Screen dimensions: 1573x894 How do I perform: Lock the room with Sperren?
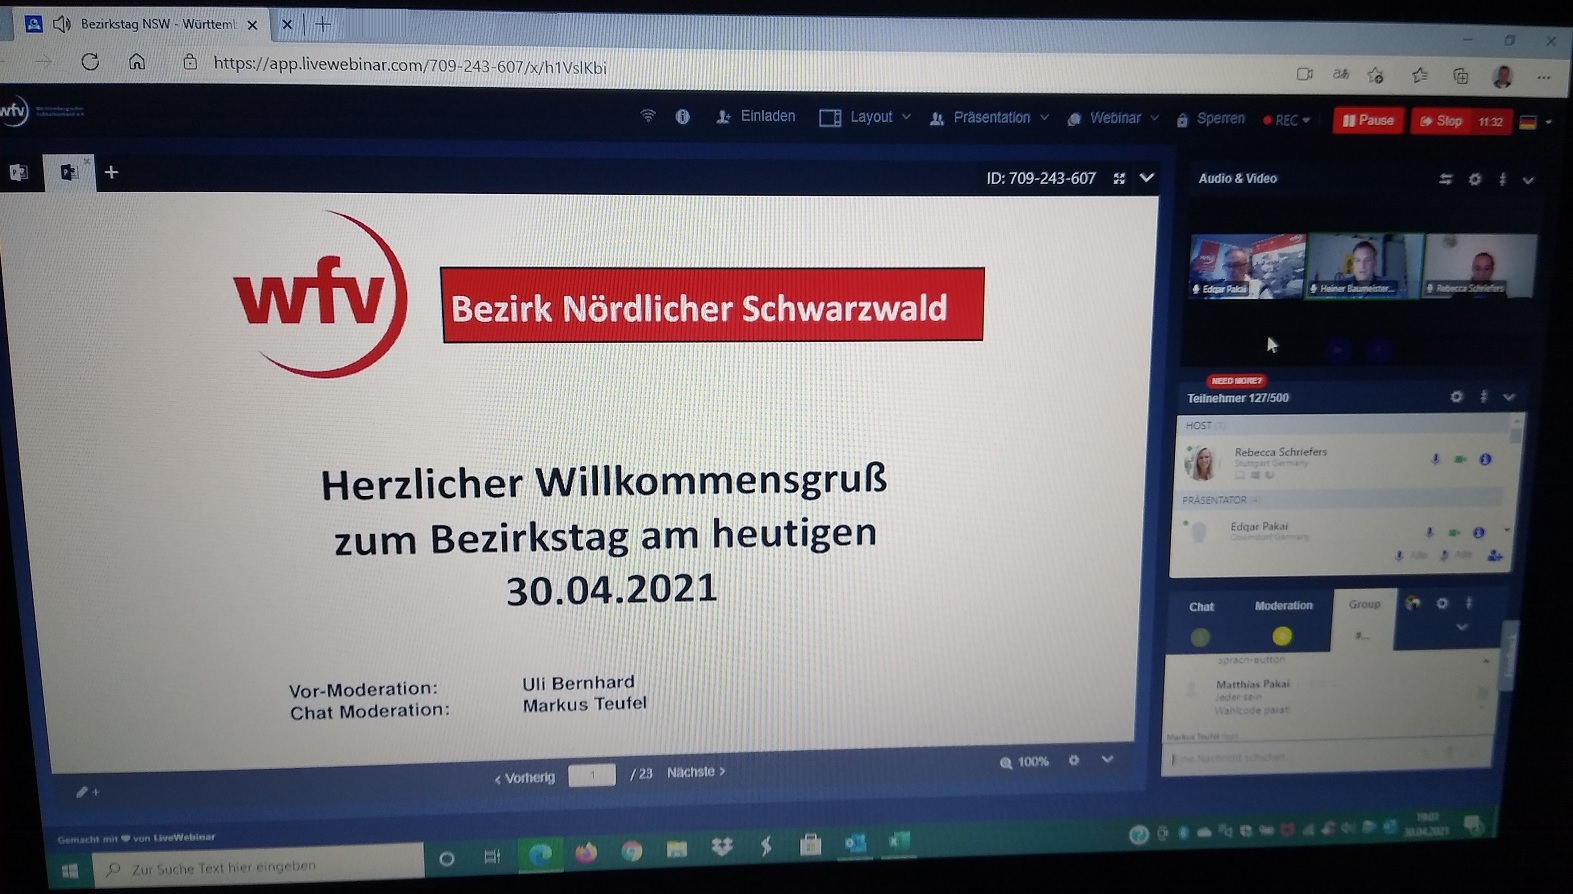click(x=1211, y=119)
